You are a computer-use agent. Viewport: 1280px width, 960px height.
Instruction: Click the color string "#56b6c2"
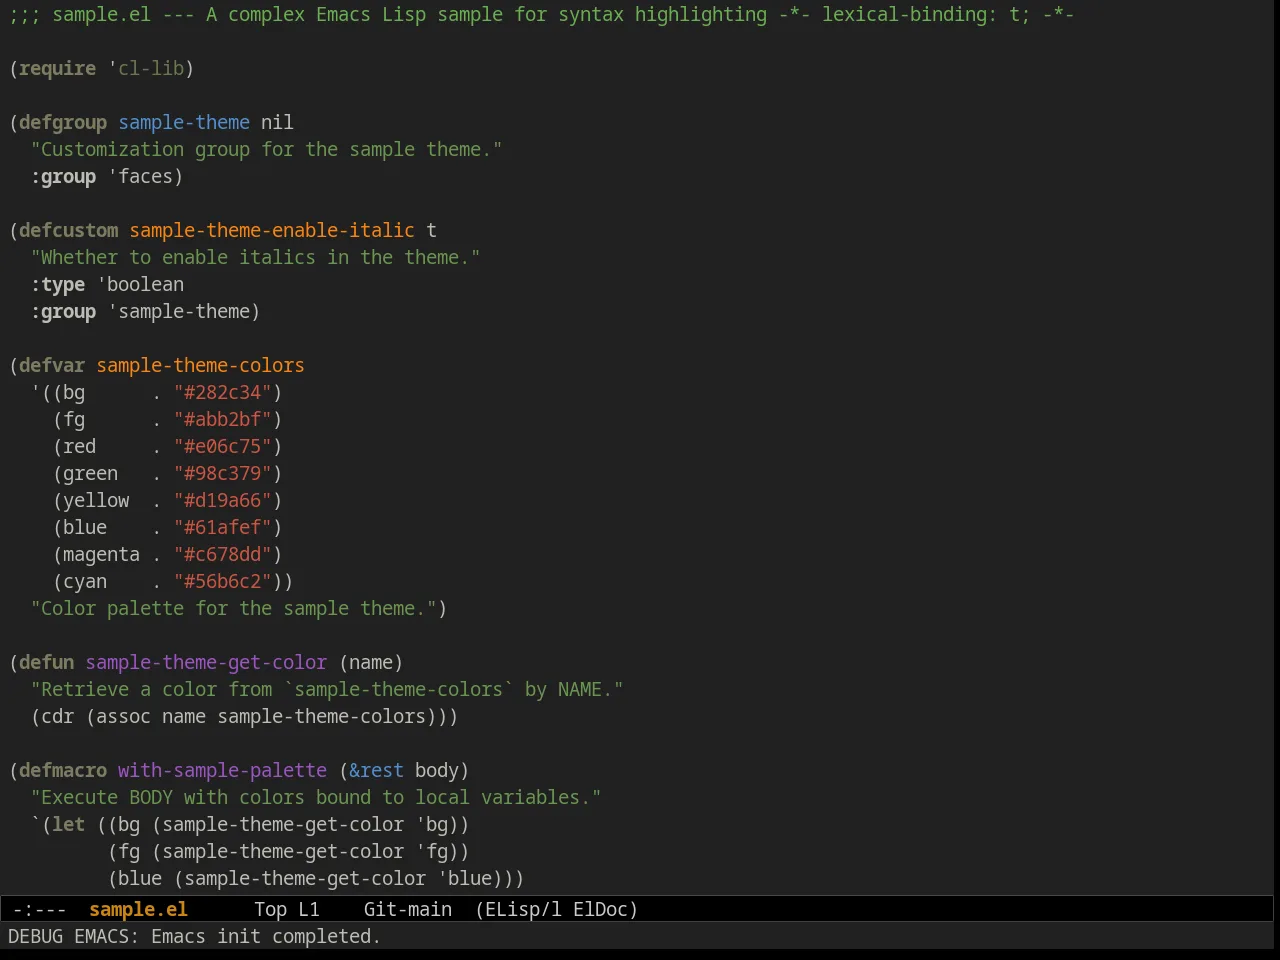(x=222, y=581)
